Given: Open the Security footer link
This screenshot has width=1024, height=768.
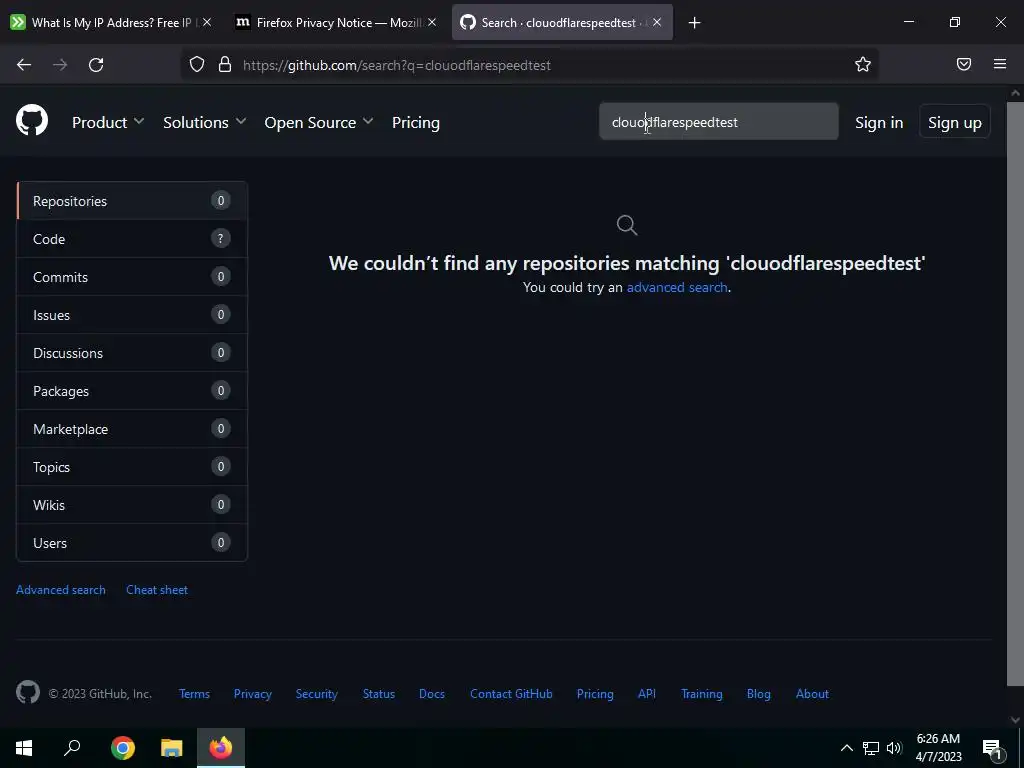Looking at the screenshot, I should (x=316, y=694).
